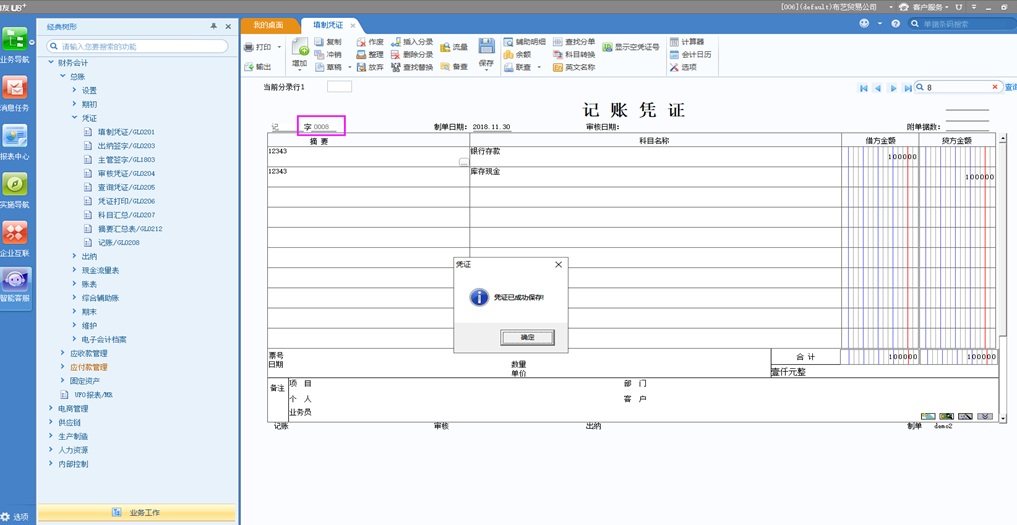Click the 保存 save floppy icon
This screenshot has width=1017, height=525.
pyautogui.click(x=486, y=46)
